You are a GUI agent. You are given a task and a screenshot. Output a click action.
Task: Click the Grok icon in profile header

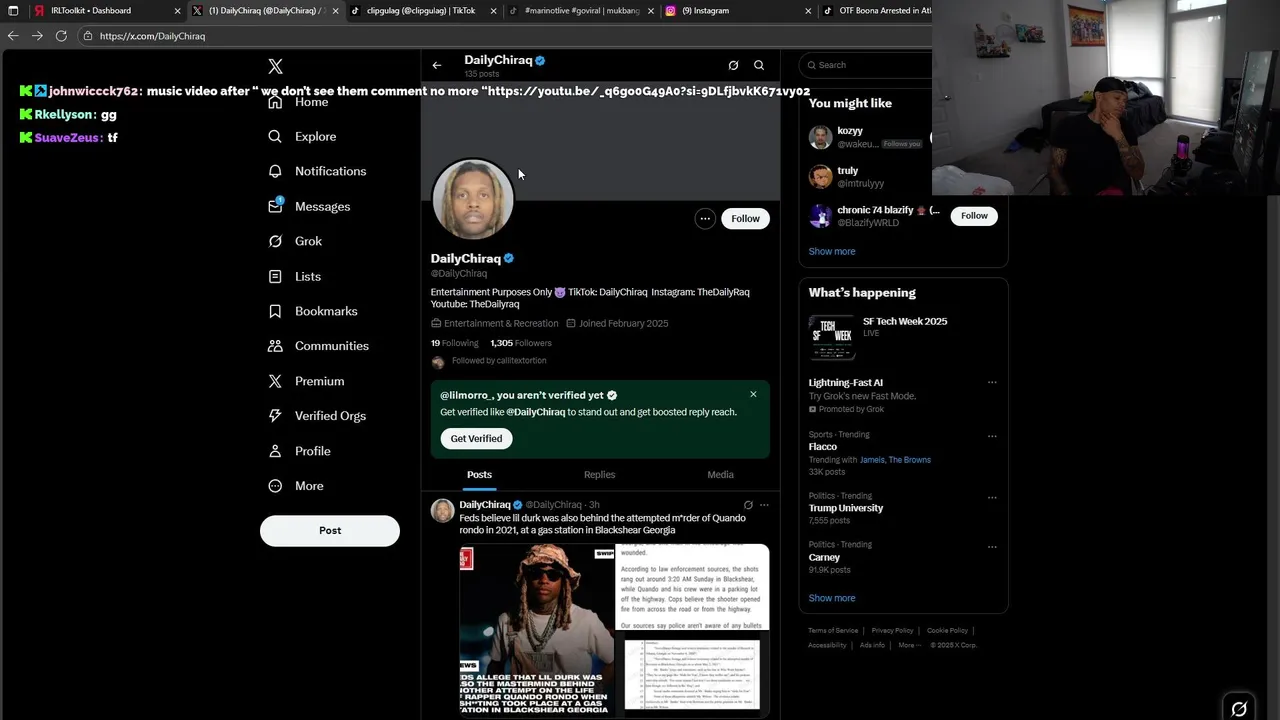point(733,65)
